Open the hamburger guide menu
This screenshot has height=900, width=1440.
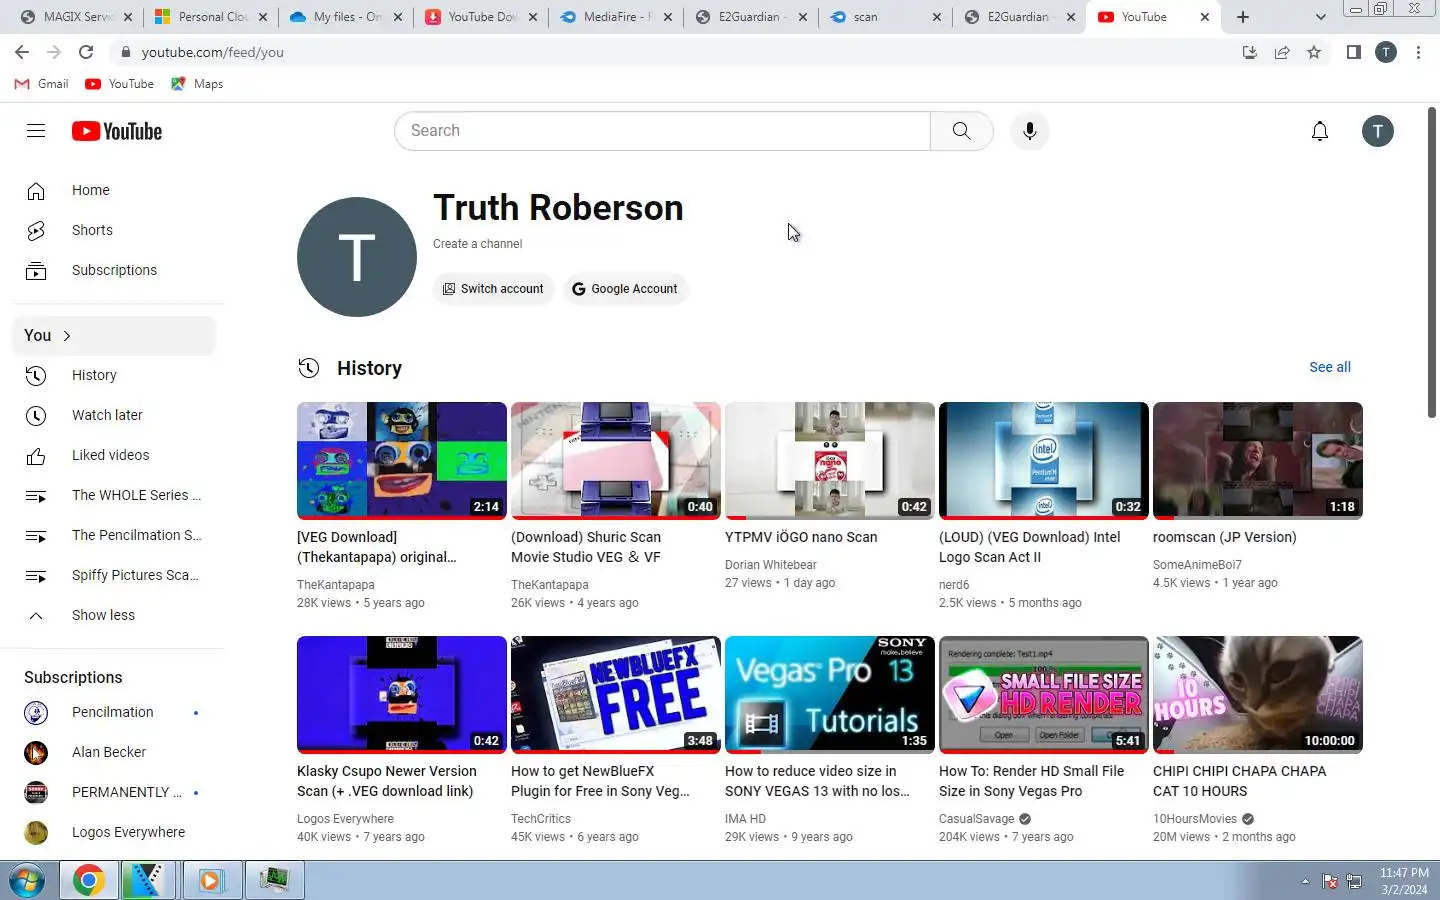point(36,131)
